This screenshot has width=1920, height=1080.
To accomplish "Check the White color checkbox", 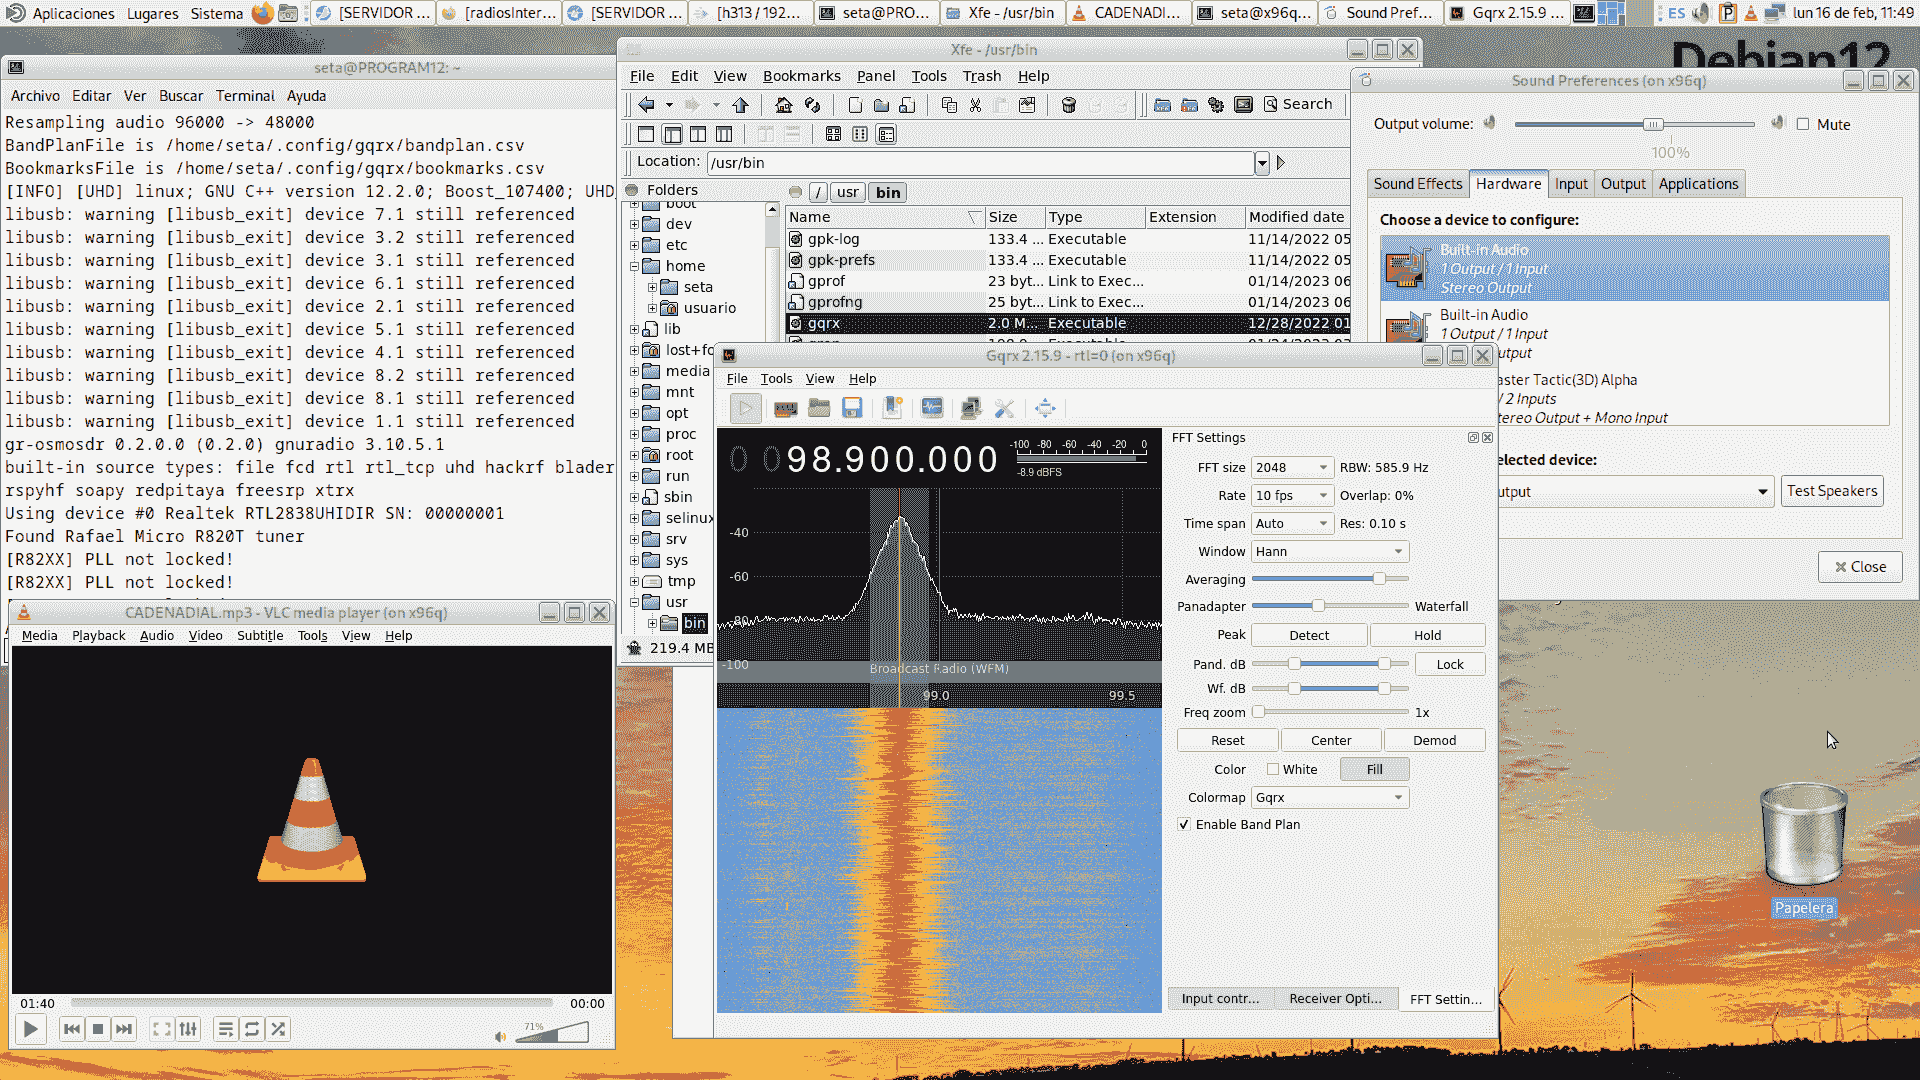I will [x=1273, y=769].
